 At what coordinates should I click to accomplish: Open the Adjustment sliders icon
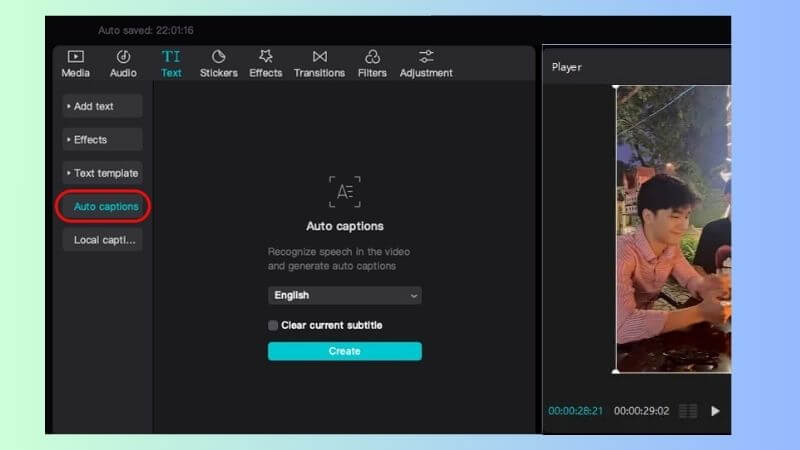[x=426, y=57]
